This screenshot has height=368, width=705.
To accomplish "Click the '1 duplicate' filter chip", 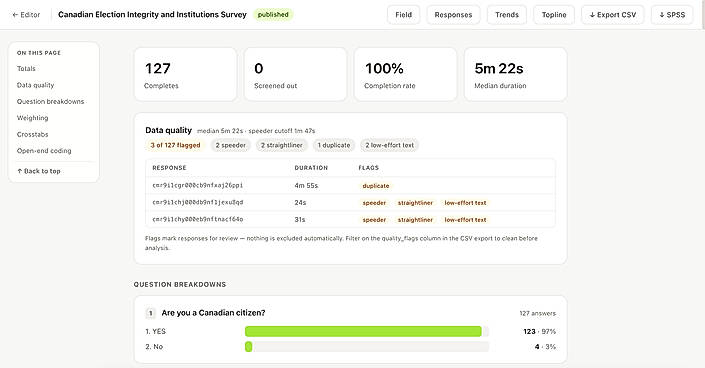I will tap(334, 145).
